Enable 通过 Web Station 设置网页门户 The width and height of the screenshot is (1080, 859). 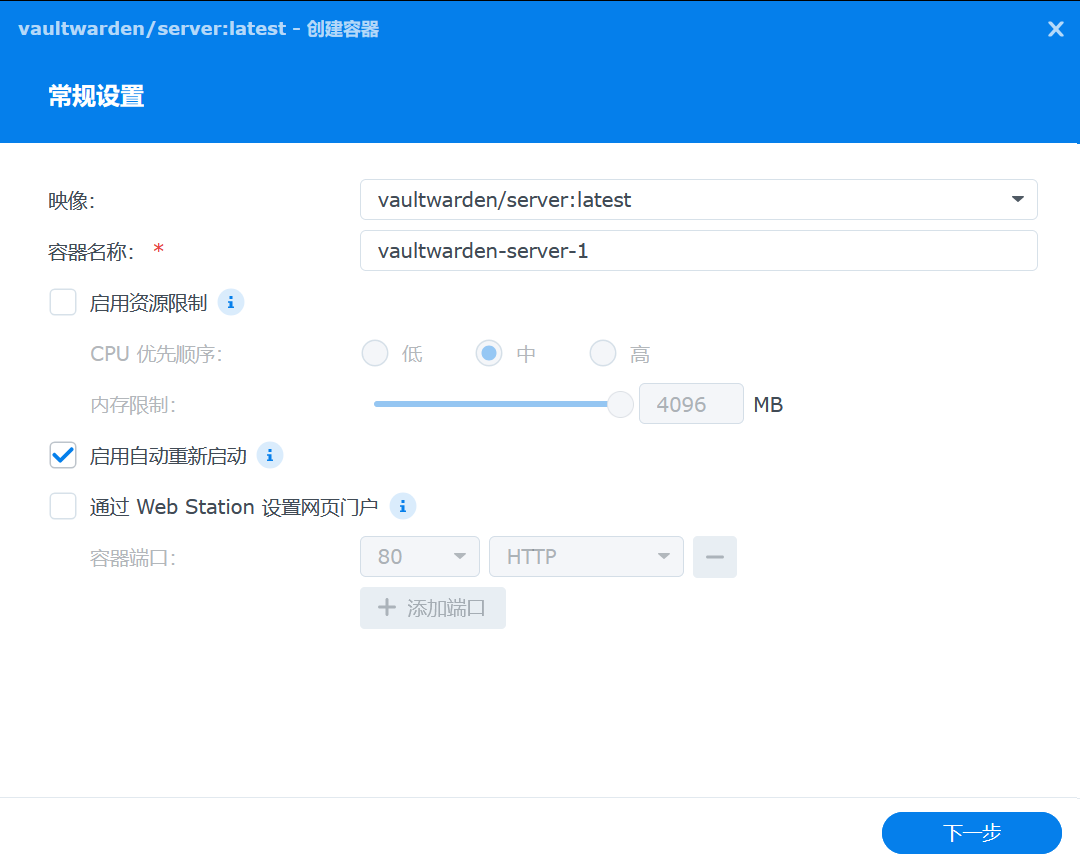click(63, 506)
